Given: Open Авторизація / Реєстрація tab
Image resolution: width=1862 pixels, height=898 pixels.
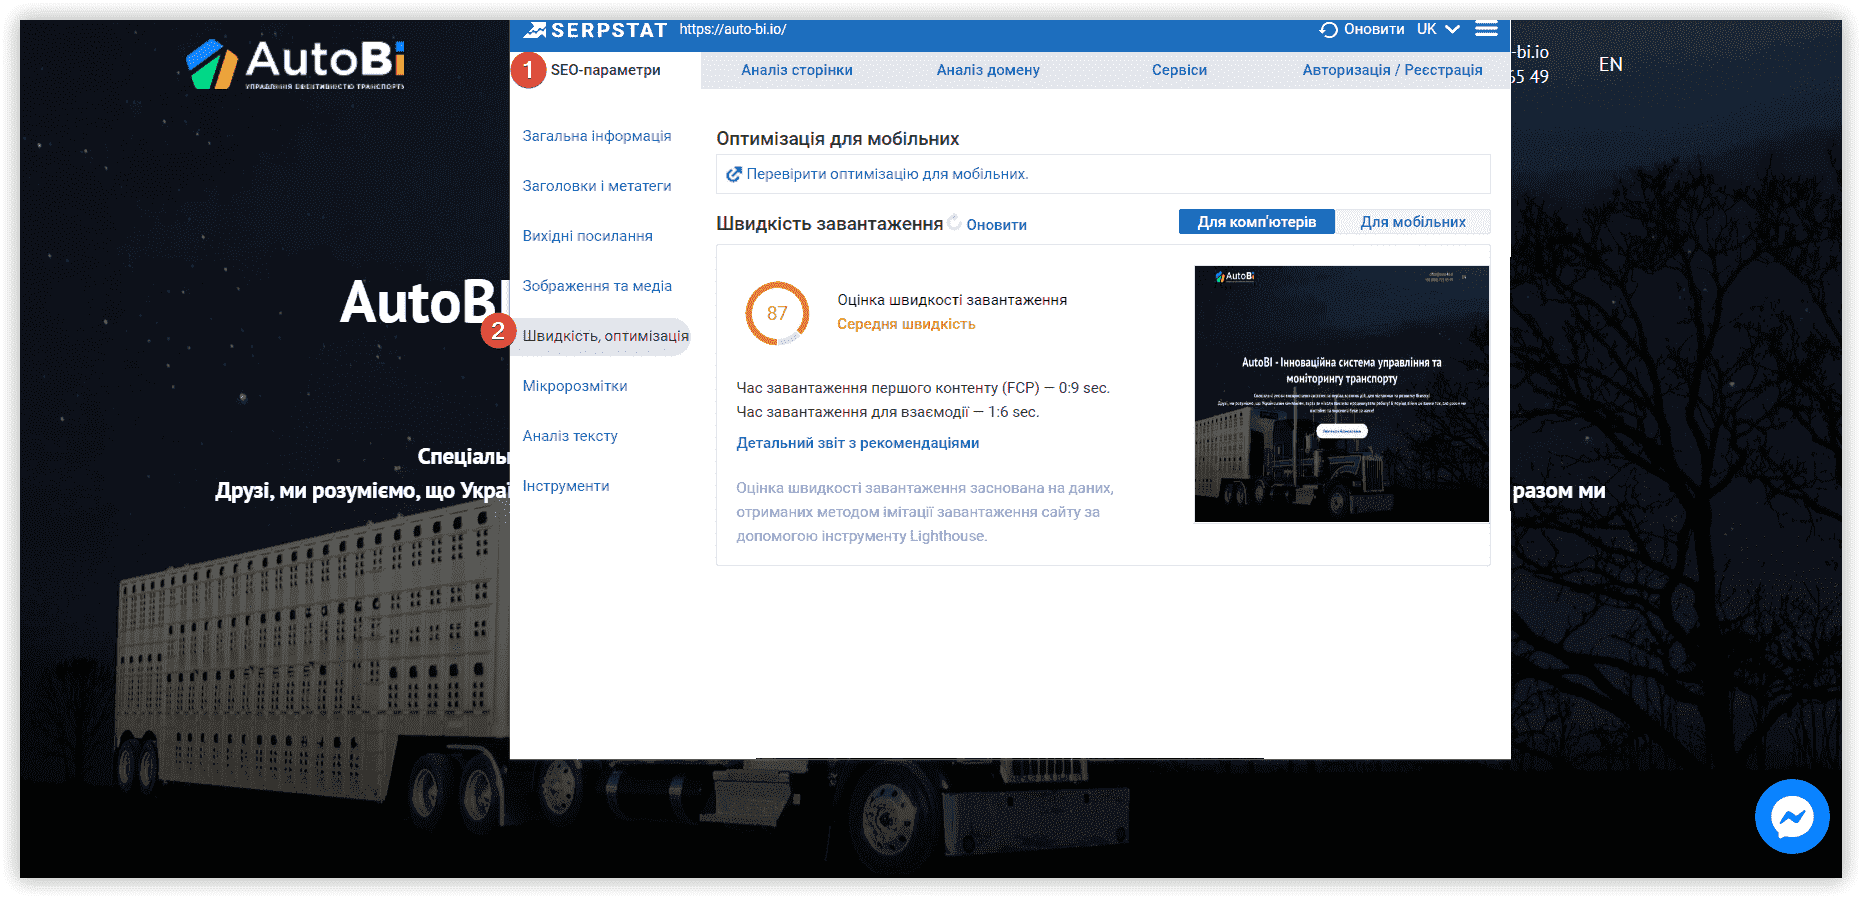Looking at the screenshot, I should coord(1392,70).
